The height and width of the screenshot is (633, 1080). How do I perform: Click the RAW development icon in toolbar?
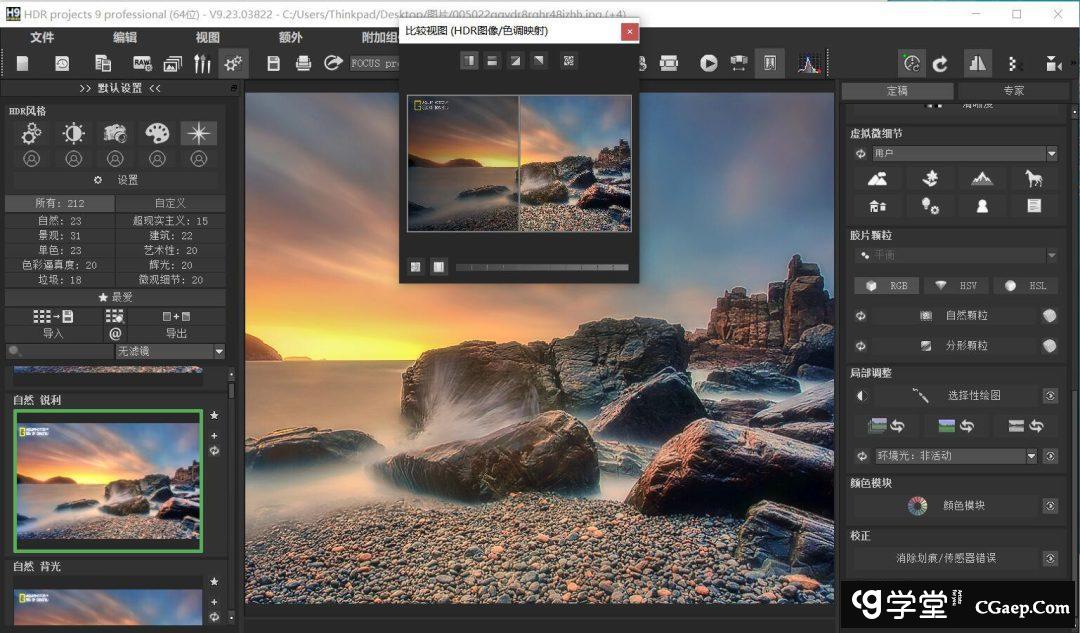tap(142, 63)
